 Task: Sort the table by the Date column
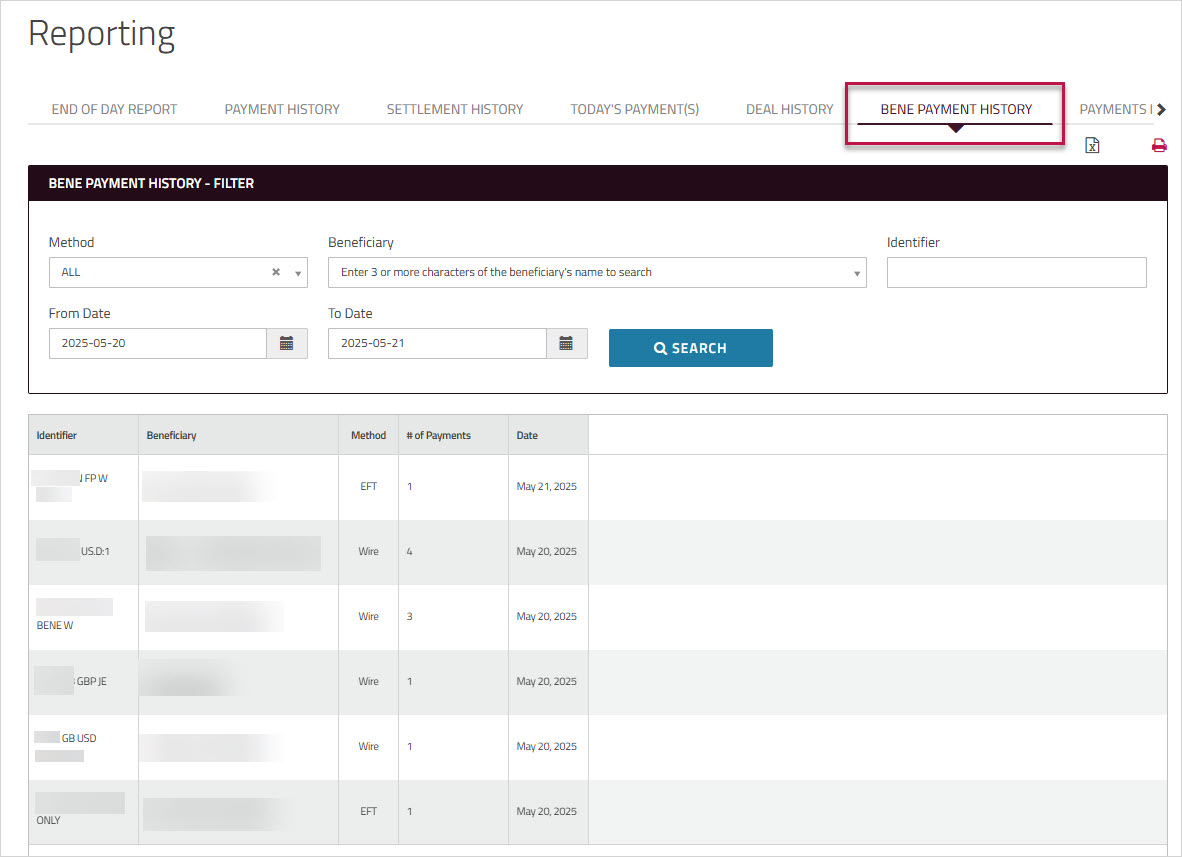(527, 434)
